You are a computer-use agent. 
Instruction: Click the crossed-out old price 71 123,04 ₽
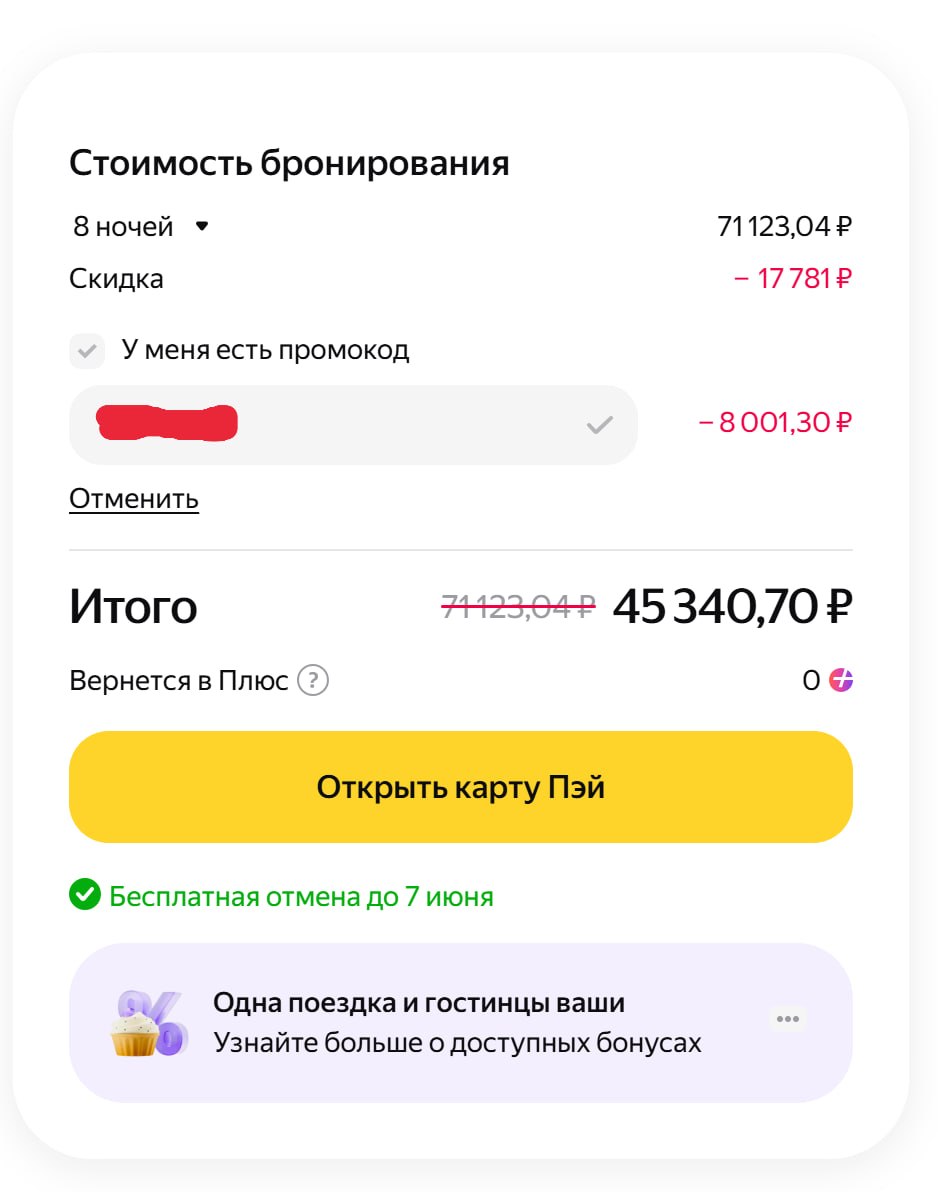[518, 606]
